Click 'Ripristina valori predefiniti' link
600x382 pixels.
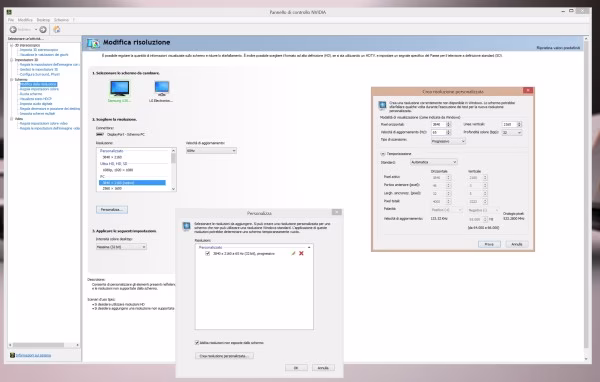pyautogui.click(x=558, y=48)
